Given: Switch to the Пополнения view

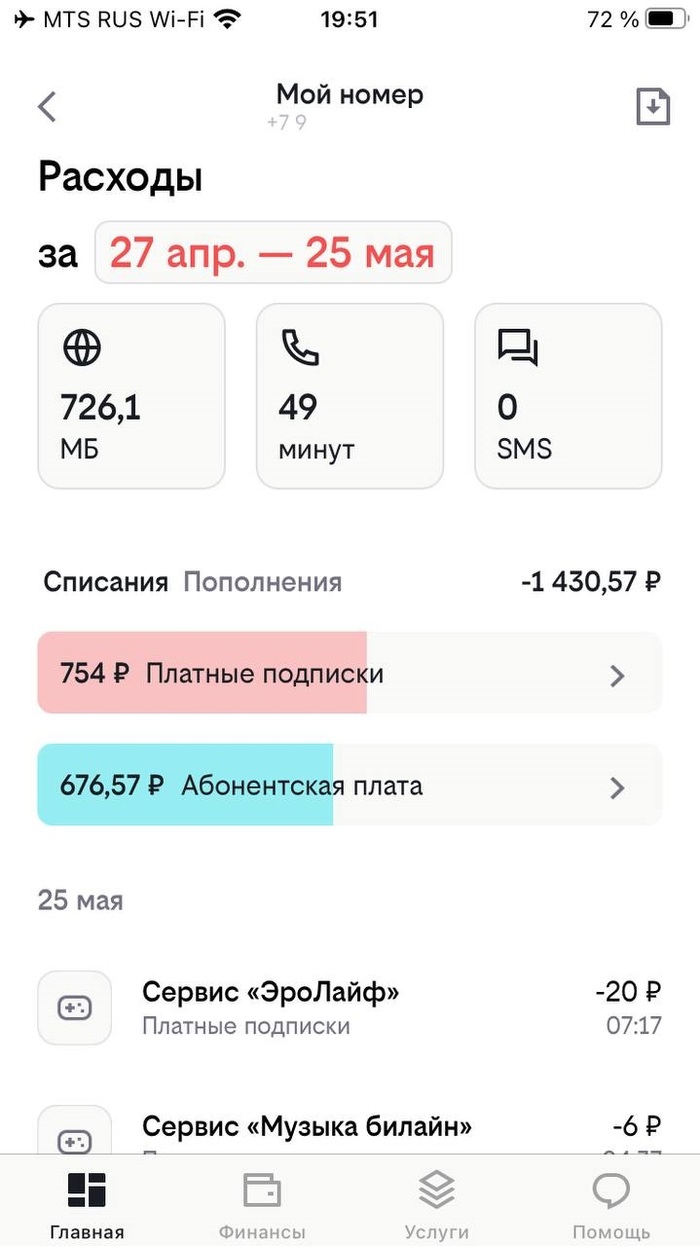Looking at the screenshot, I should (262, 582).
